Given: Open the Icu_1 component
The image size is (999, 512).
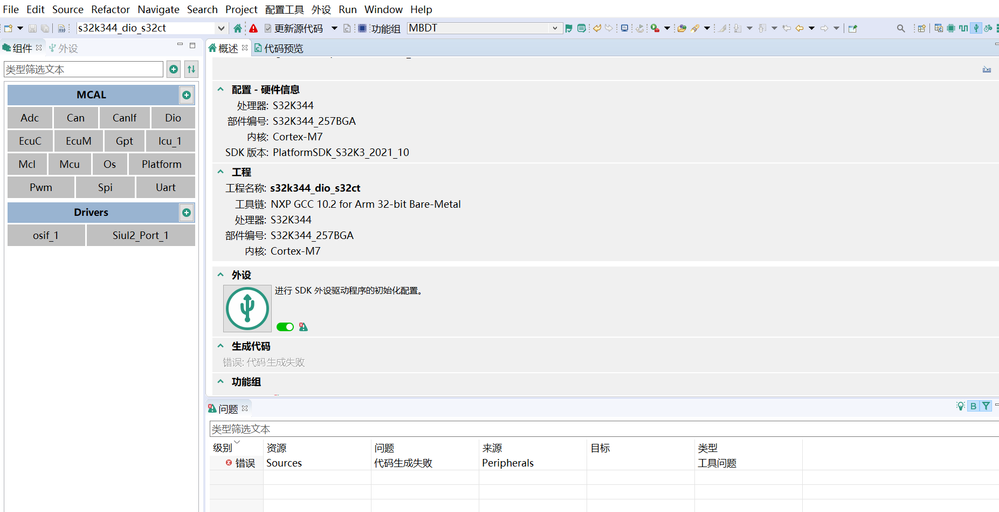Looking at the screenshot, I should [169, 141].
